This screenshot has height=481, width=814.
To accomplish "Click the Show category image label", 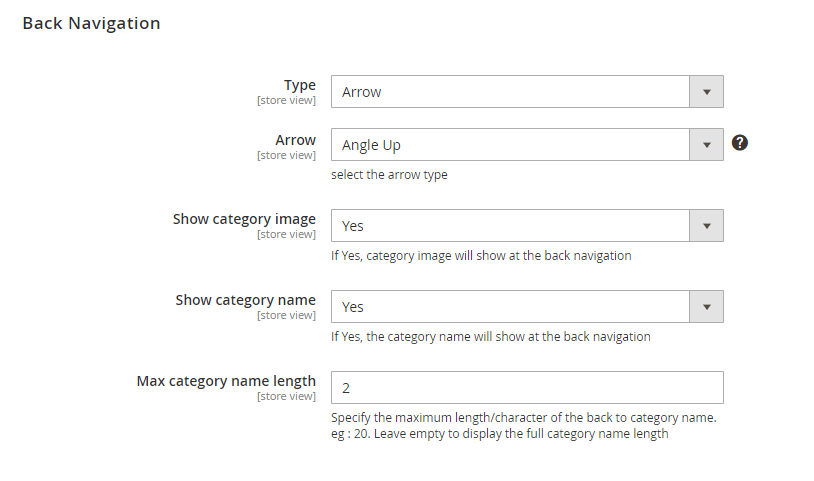I will (244, 219).
